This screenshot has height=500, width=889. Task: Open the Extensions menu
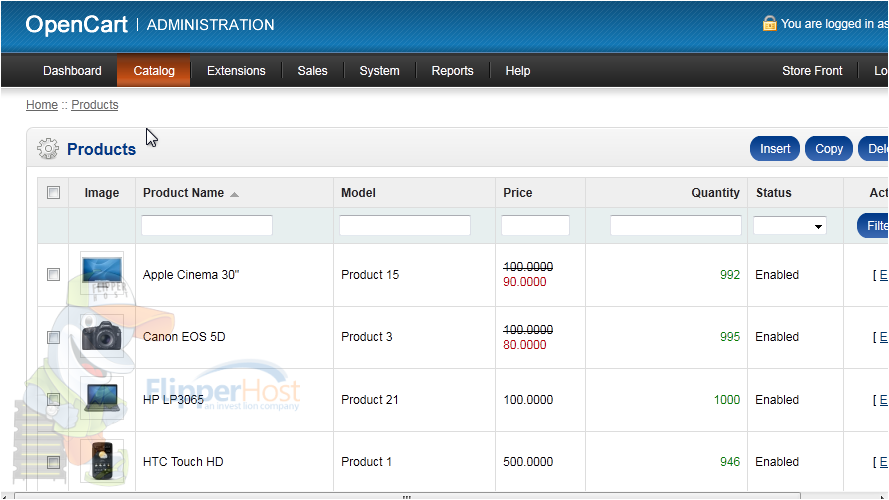tap(236, 71)
